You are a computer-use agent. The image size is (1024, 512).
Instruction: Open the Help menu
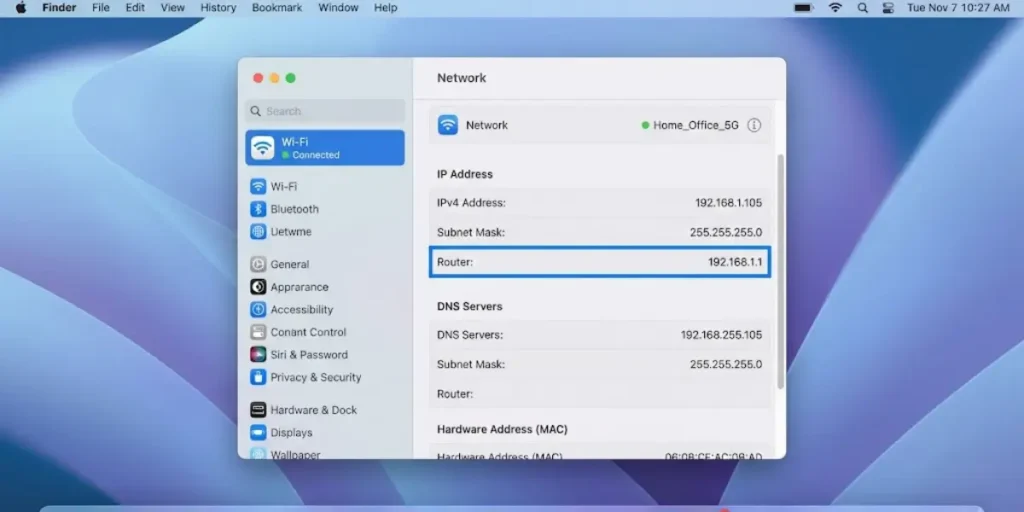click(385, 8)
